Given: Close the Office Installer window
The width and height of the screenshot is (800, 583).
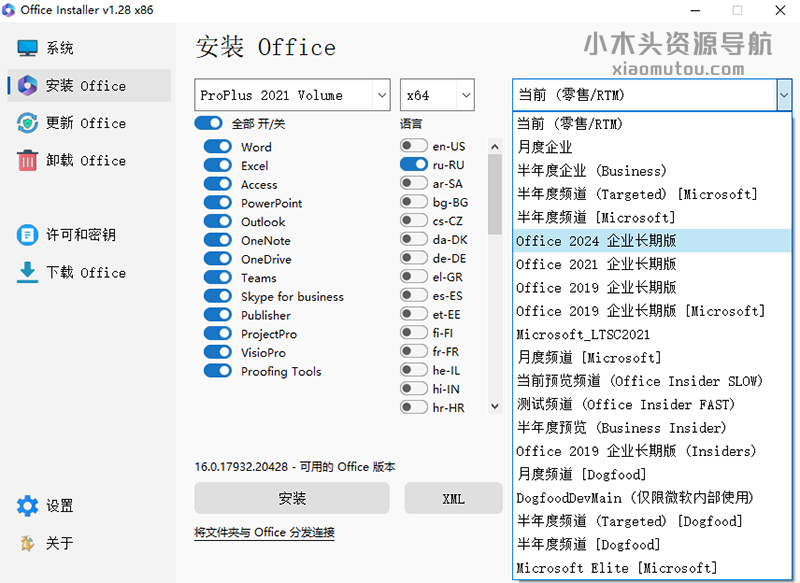Looking at the screenshot, I should click(x=780, y=10).
